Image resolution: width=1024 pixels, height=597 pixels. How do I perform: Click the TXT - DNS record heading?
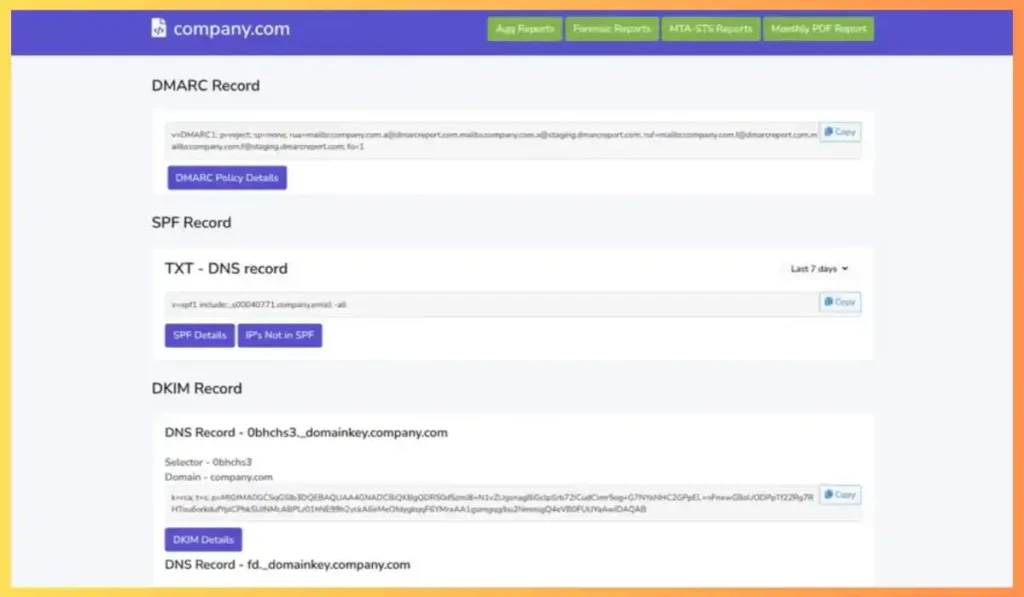tap(226, 268)
